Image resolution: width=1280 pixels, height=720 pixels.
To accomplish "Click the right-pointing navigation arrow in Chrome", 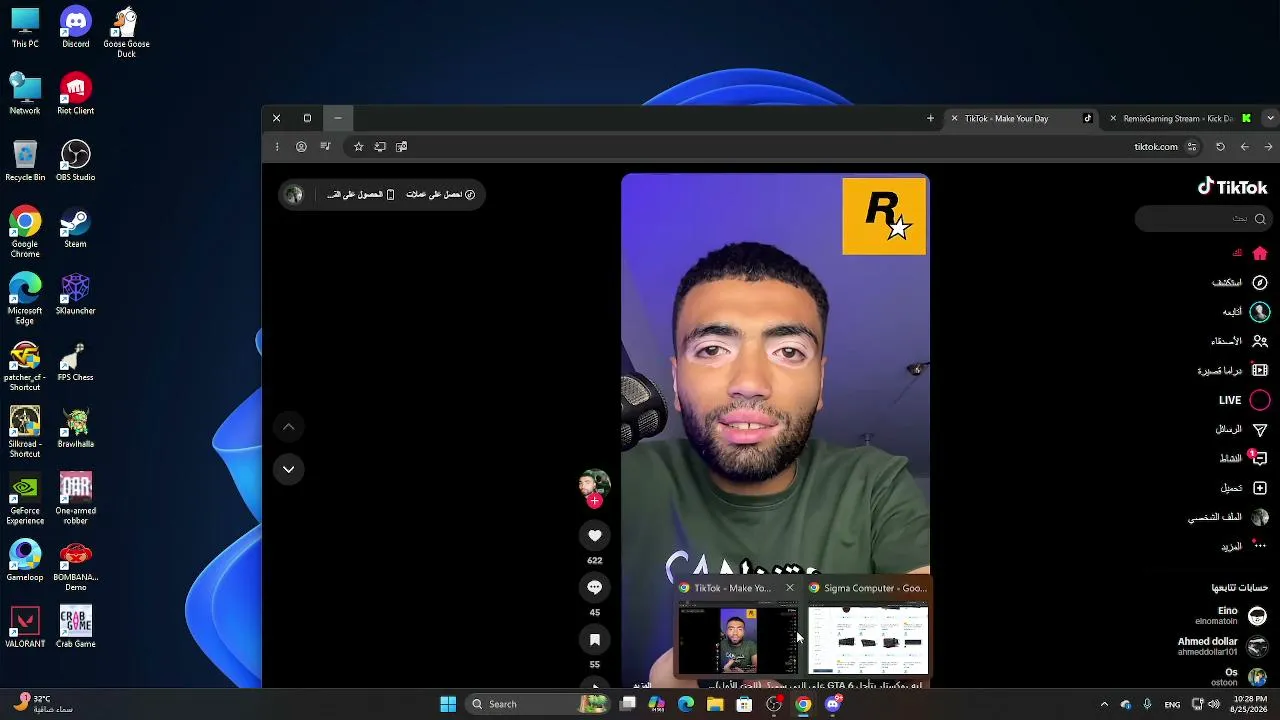I will coord(1268,147).
